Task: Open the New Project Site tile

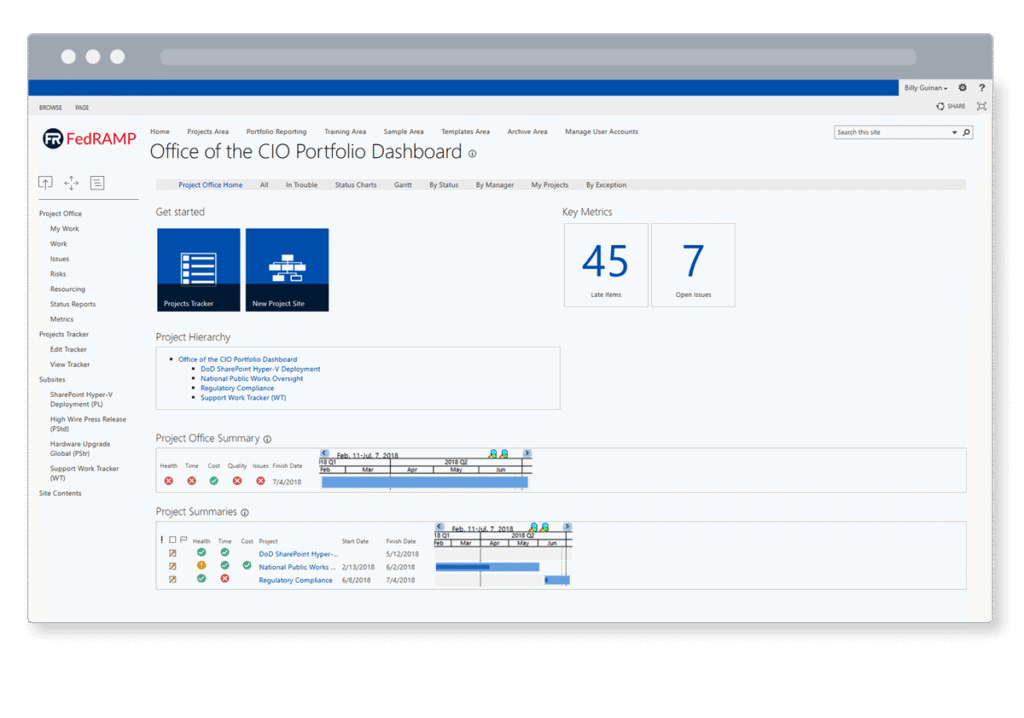Action: (x=287, y=270)
